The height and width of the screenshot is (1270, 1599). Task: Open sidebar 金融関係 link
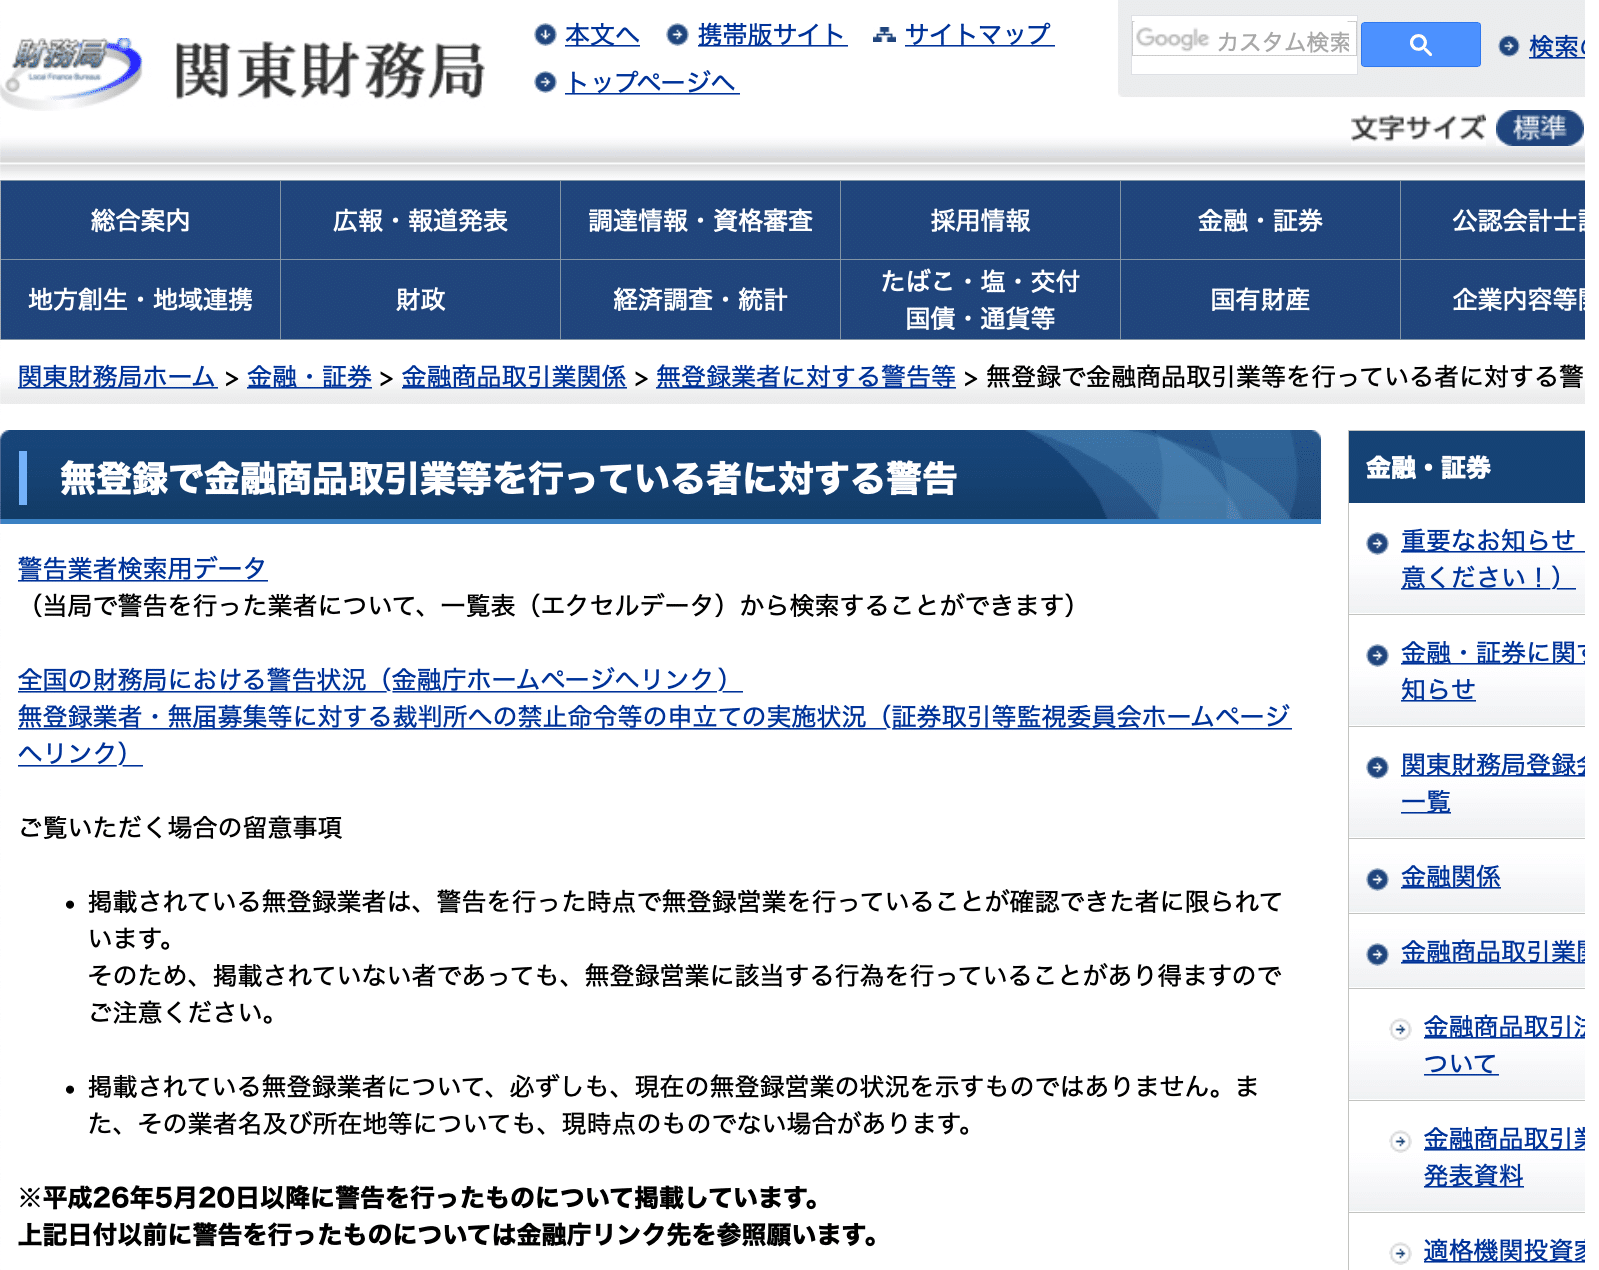[1450, 878]
